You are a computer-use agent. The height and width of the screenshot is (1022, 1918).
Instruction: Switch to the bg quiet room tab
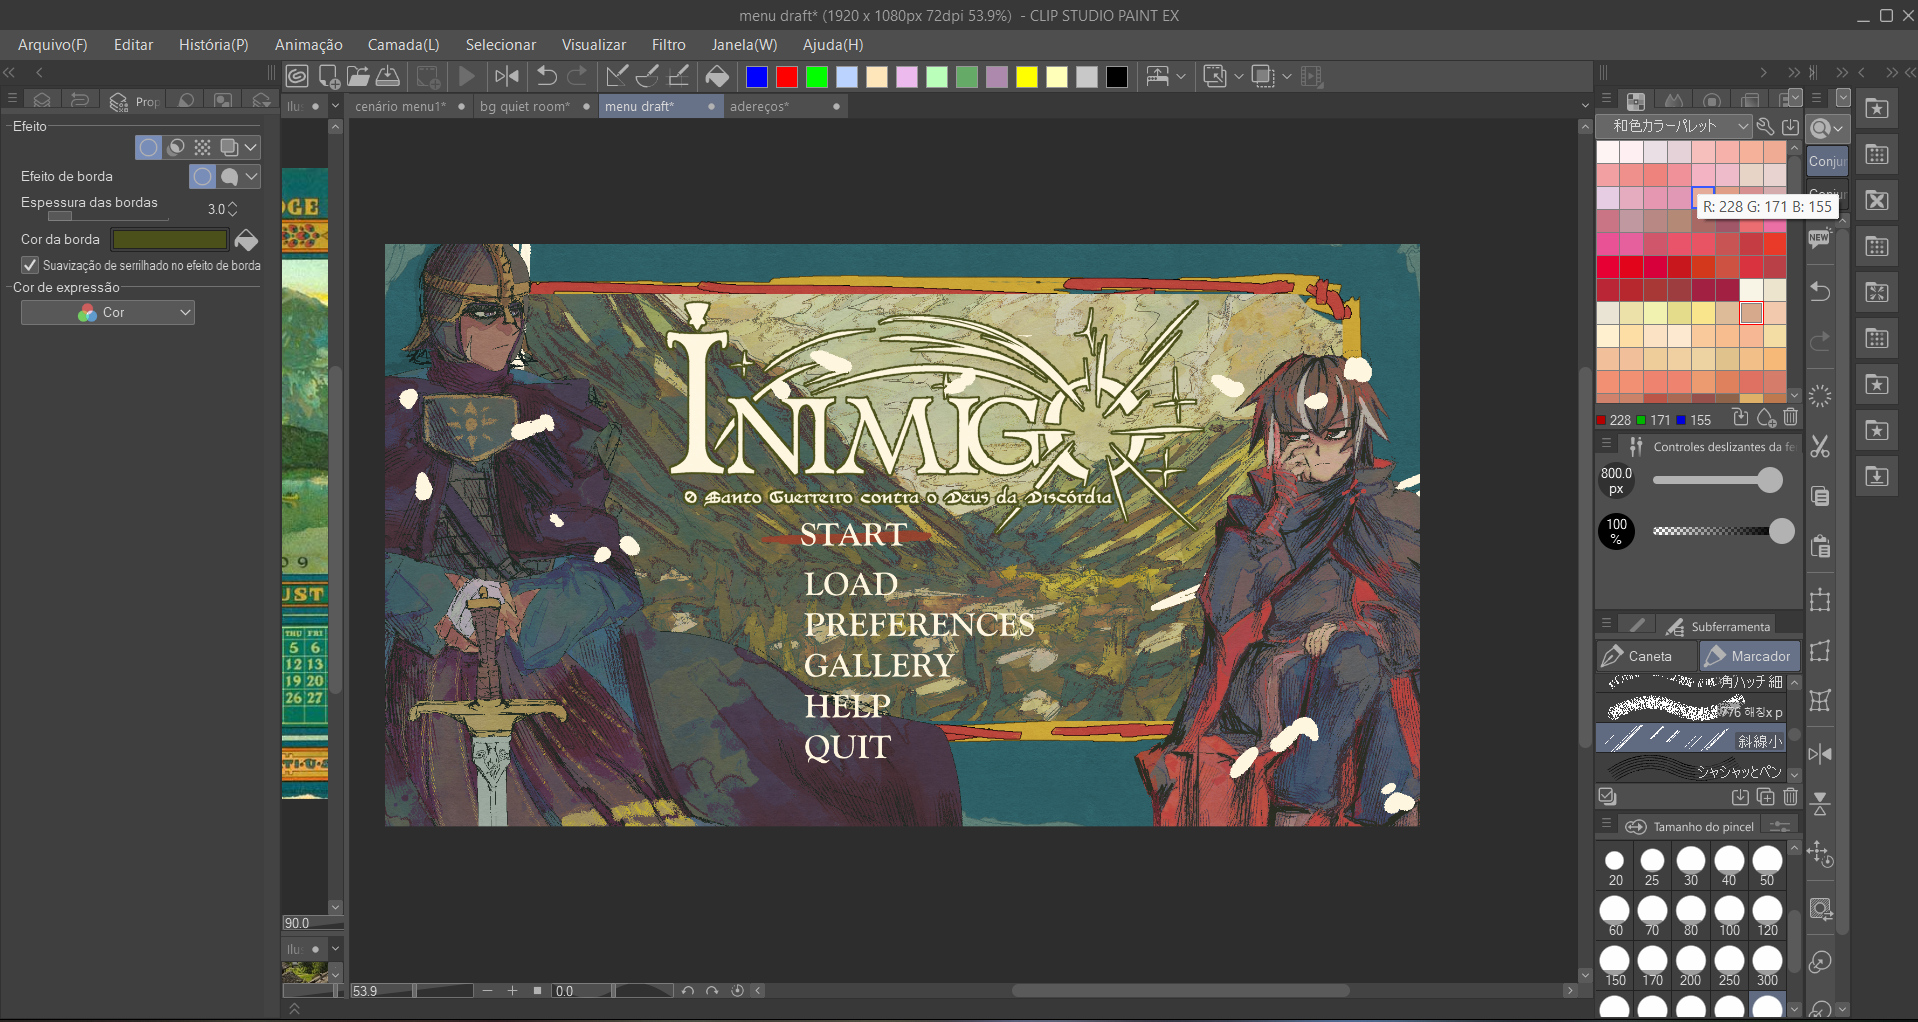coord(524,106)
